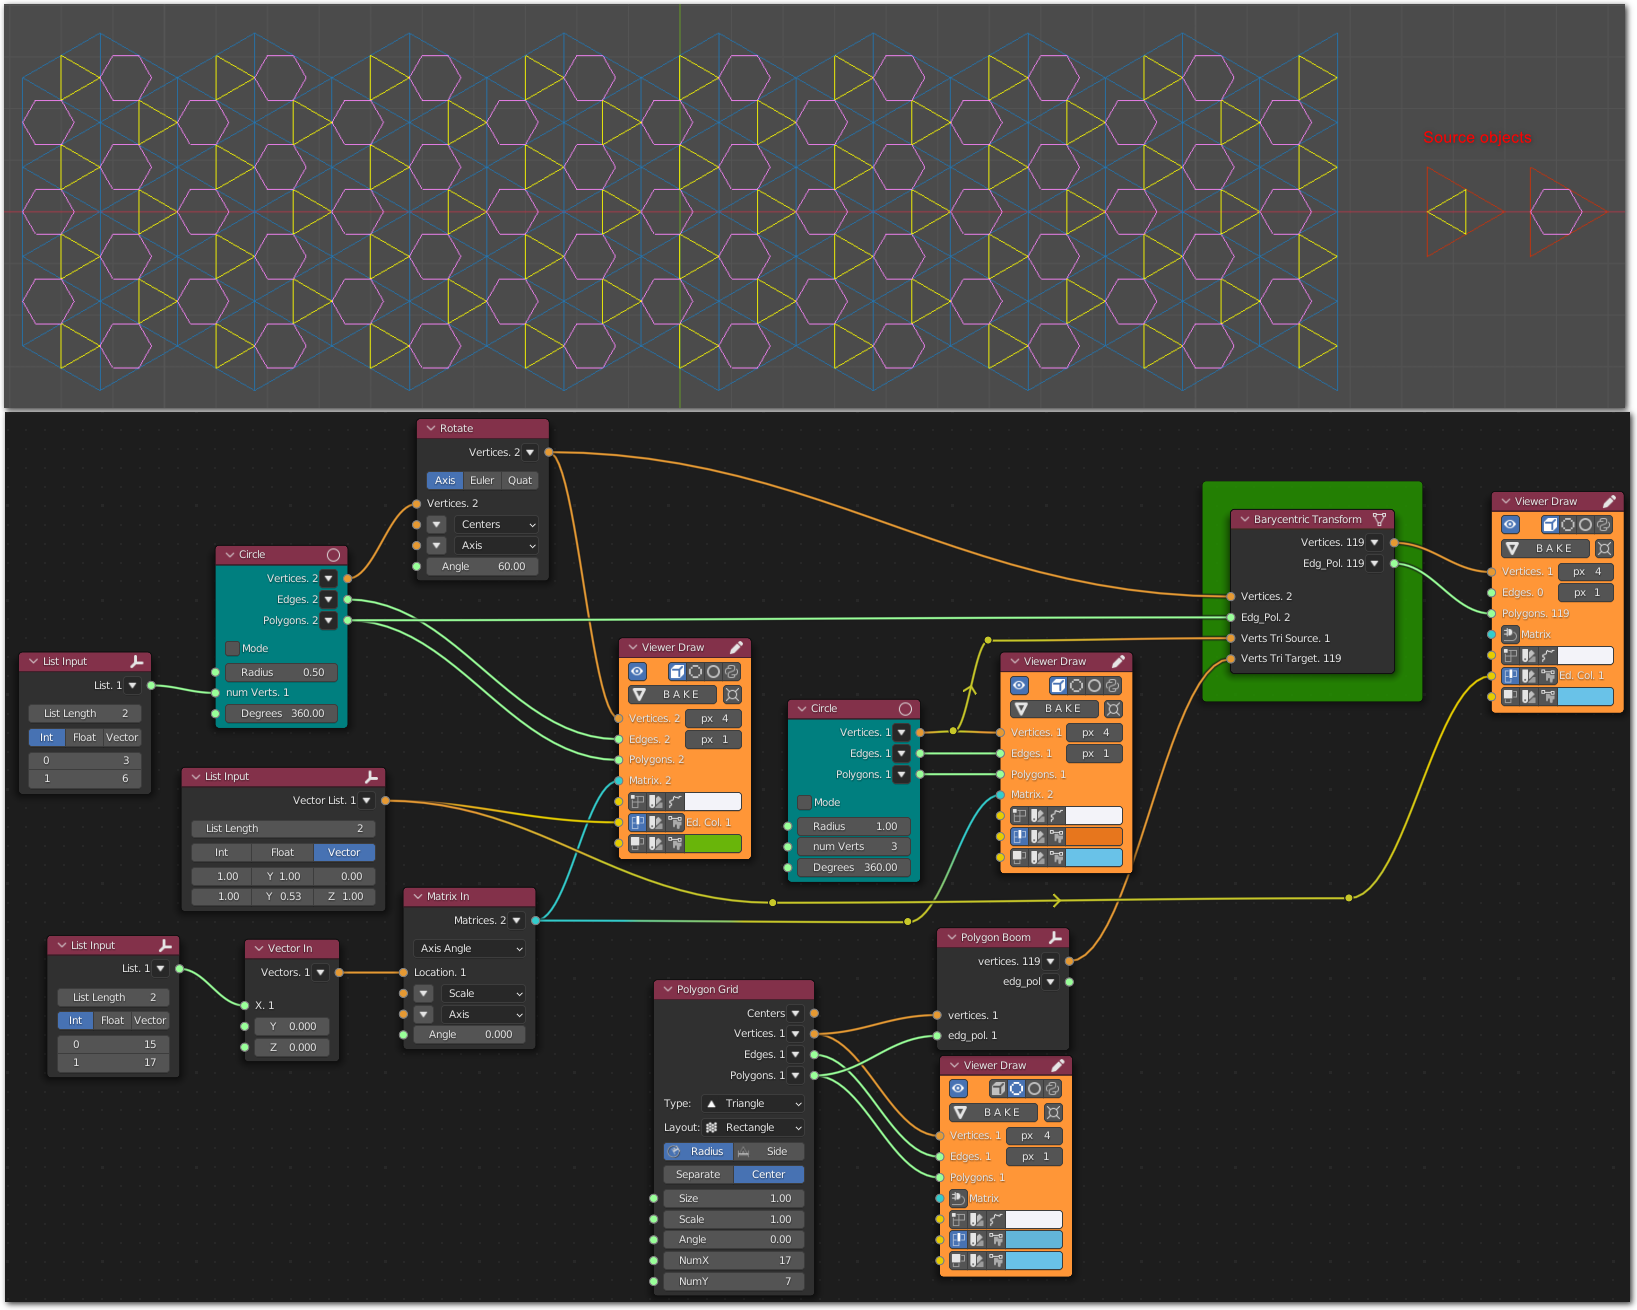This screenshot has height=1310, width=1637.
Task: Toggle Mode checkbox on Circle node with radius 1.00
Action: pos(804,802)
